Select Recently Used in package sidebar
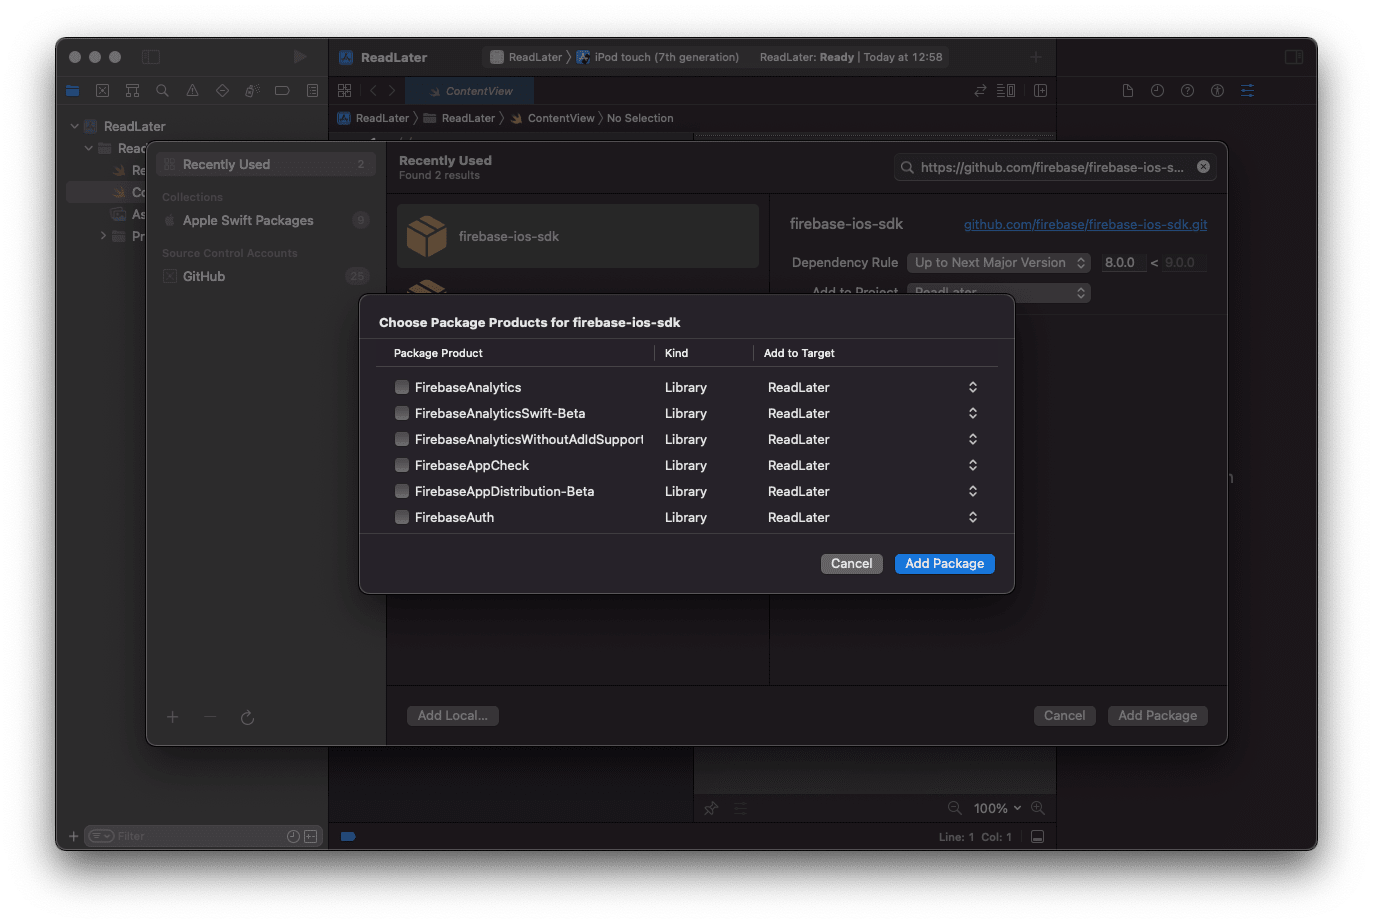Screen dimensions: 1373x924 tap(266, 164)
